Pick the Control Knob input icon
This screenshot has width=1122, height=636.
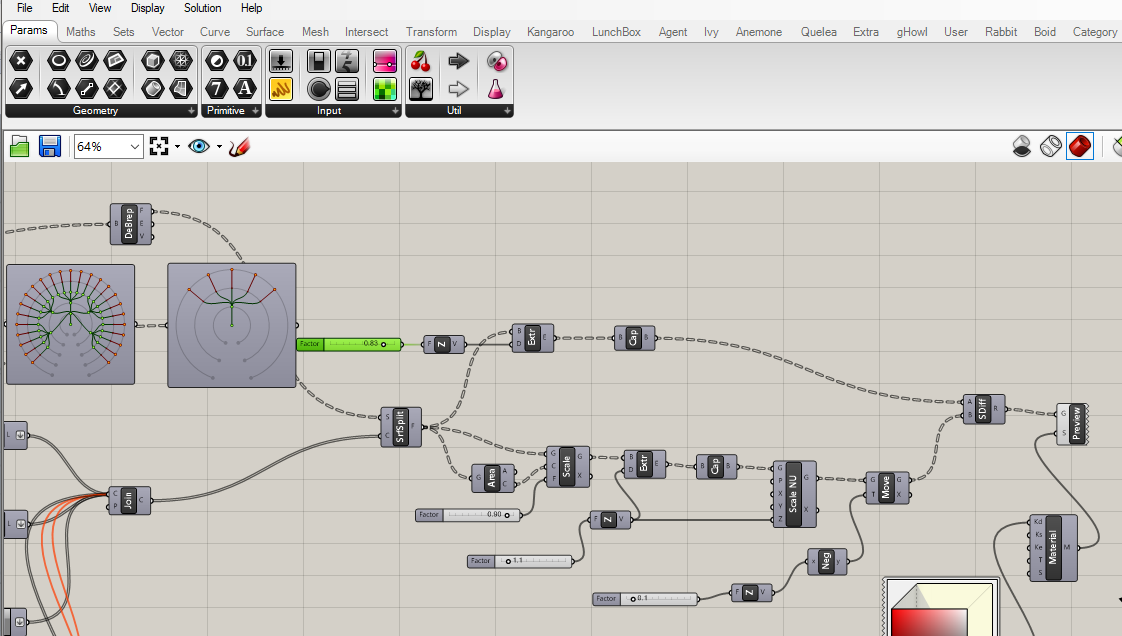[318, 88]
